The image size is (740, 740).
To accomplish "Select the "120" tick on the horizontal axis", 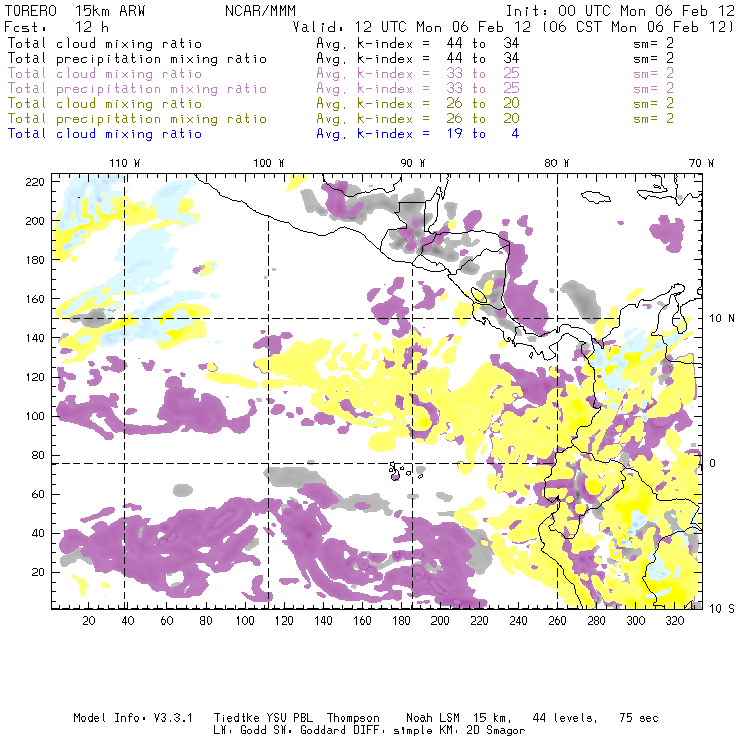I will [x=284, y=621].
